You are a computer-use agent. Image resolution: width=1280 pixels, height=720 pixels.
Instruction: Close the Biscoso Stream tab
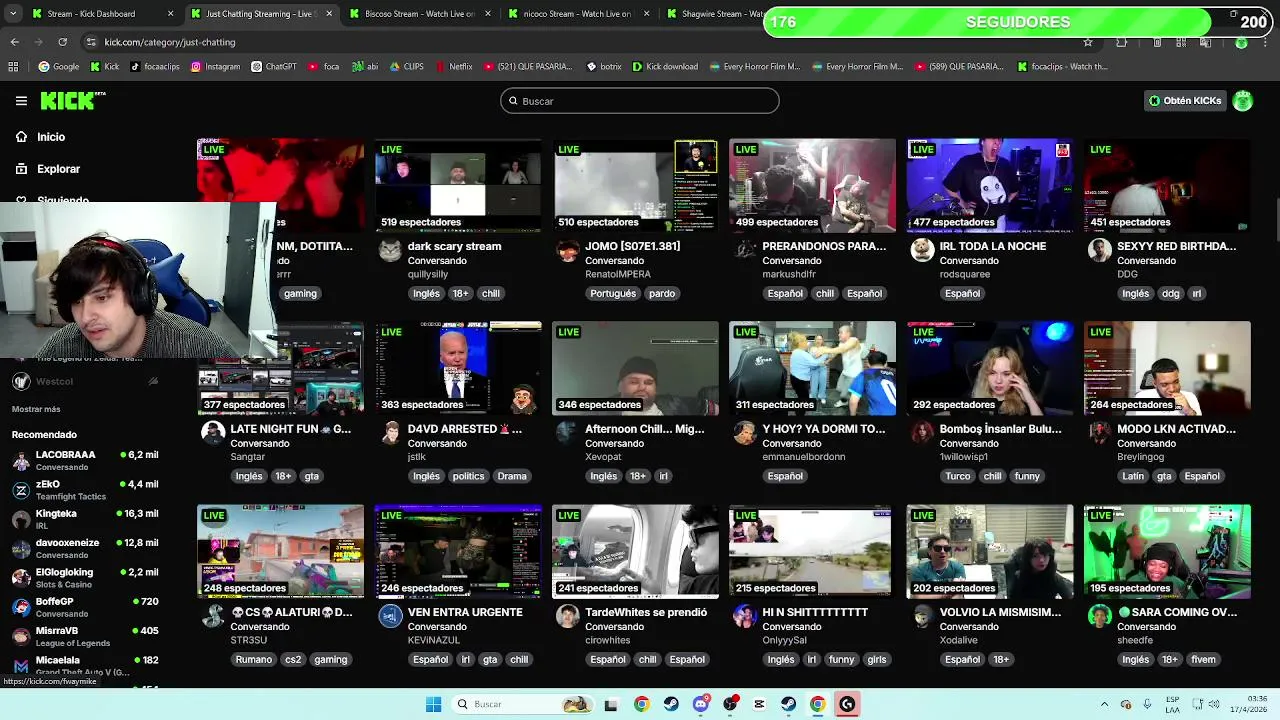pos(488,14)
